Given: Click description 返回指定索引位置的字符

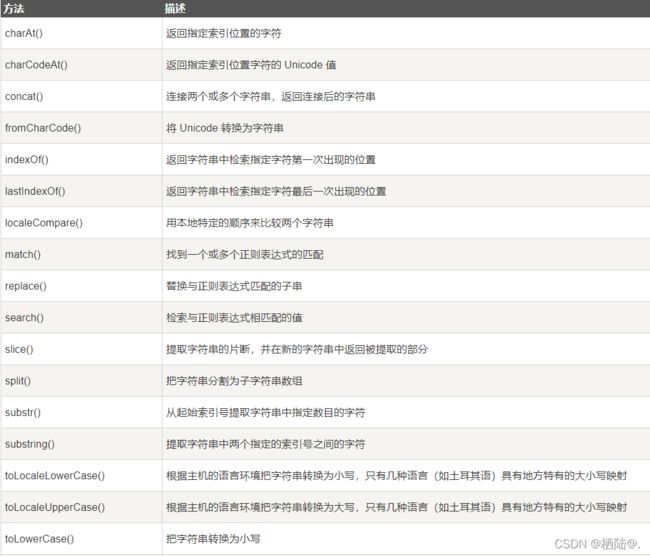Looking at the screenshot, I should click(223, 33).
